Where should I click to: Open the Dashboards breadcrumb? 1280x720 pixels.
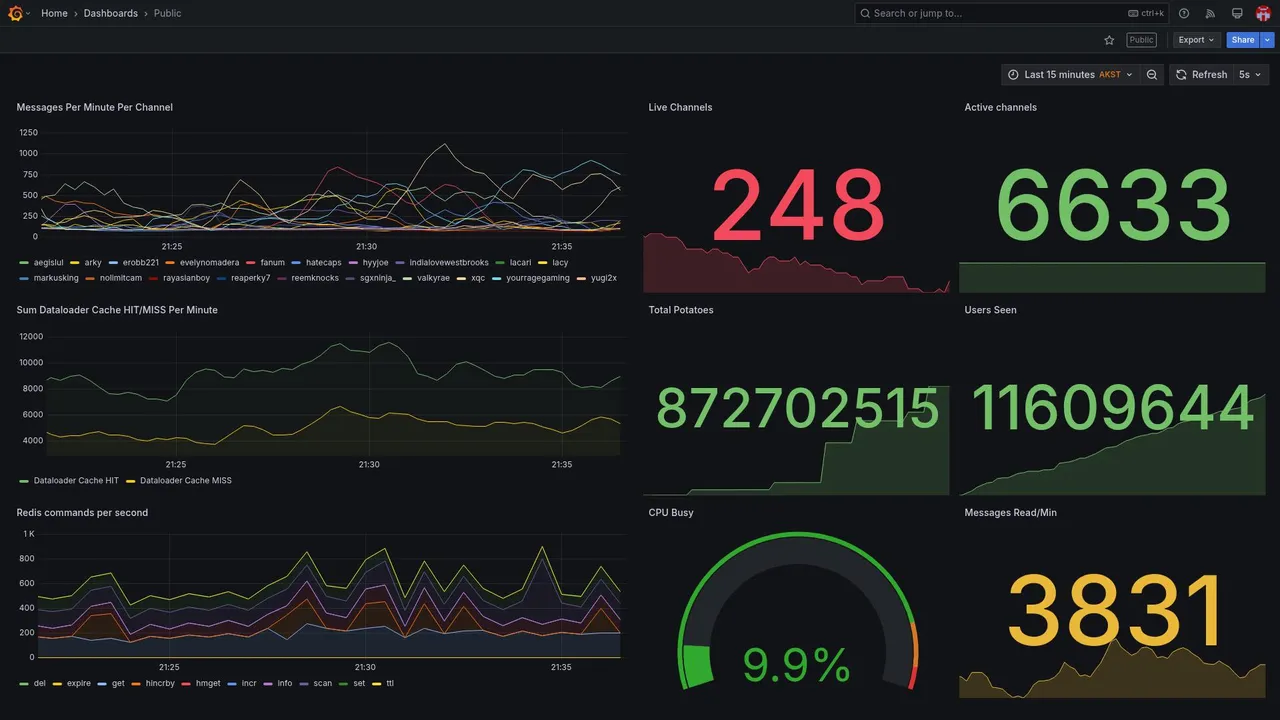pos(111,13)
